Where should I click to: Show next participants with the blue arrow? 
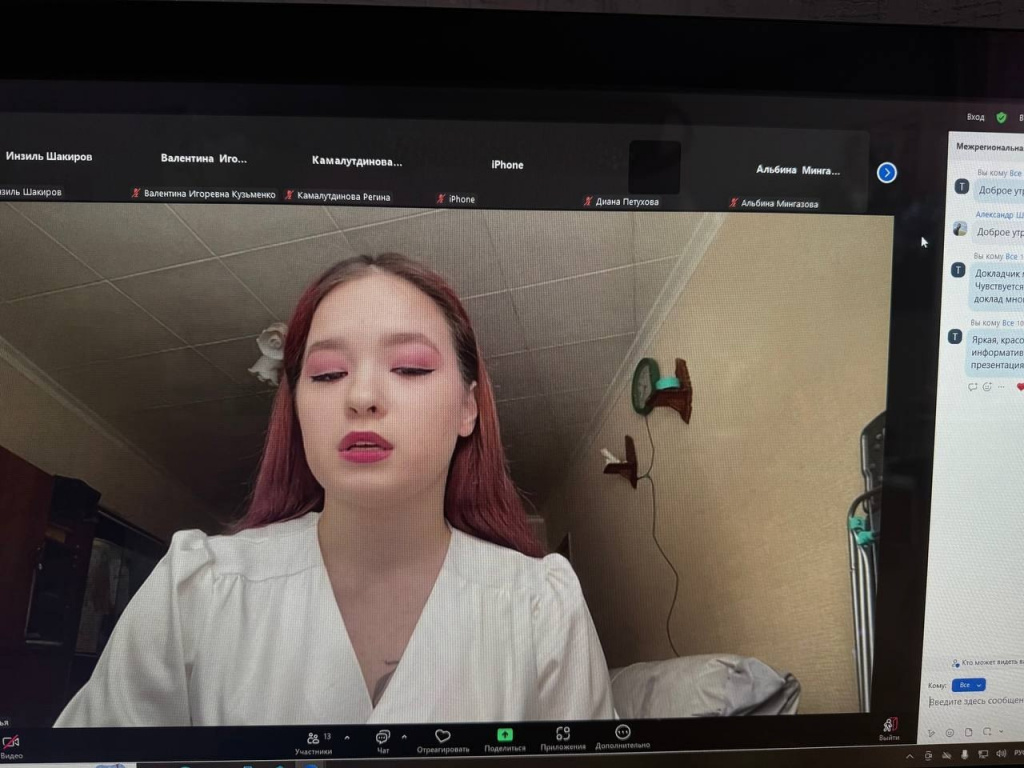click(x=886, y=172)
